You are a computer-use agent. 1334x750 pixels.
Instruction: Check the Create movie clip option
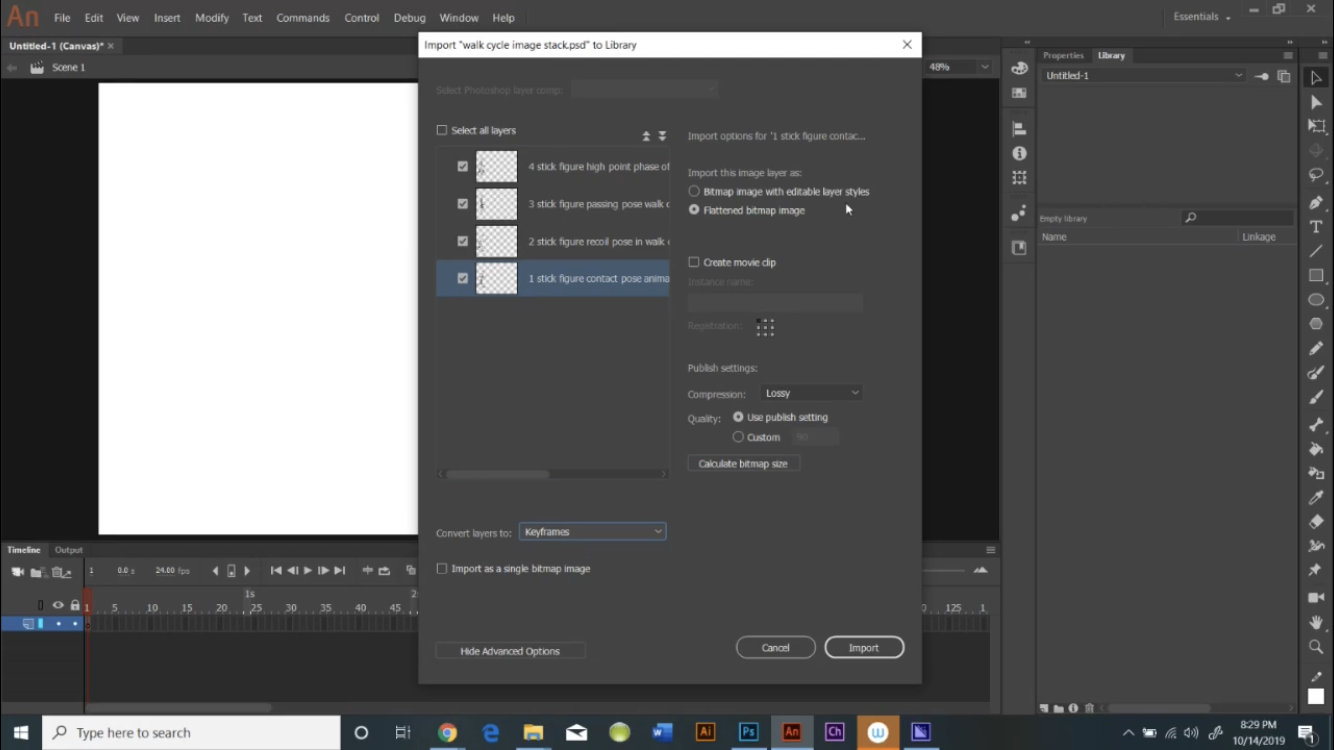click(694, 261)
